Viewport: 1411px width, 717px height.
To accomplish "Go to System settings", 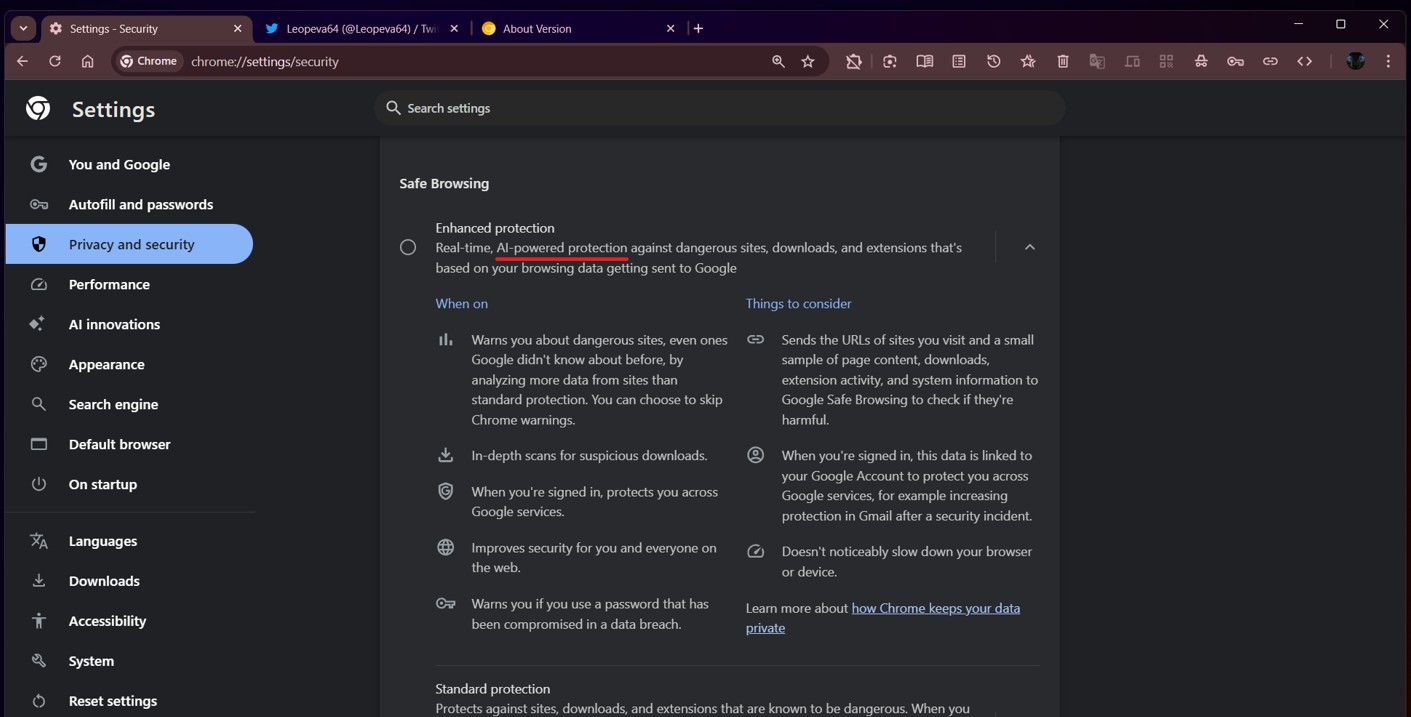I will click(129, 661).
